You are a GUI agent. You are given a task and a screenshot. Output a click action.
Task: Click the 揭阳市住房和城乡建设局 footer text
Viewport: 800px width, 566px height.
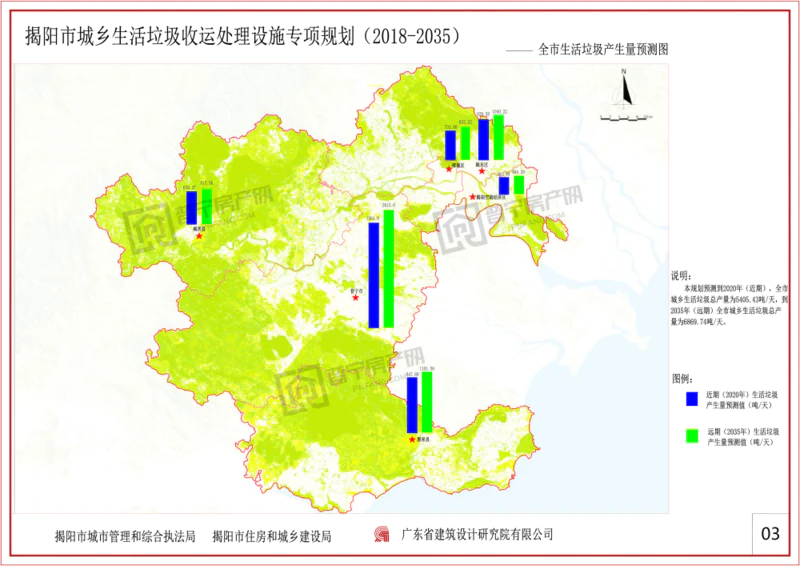tap(271, 536)
